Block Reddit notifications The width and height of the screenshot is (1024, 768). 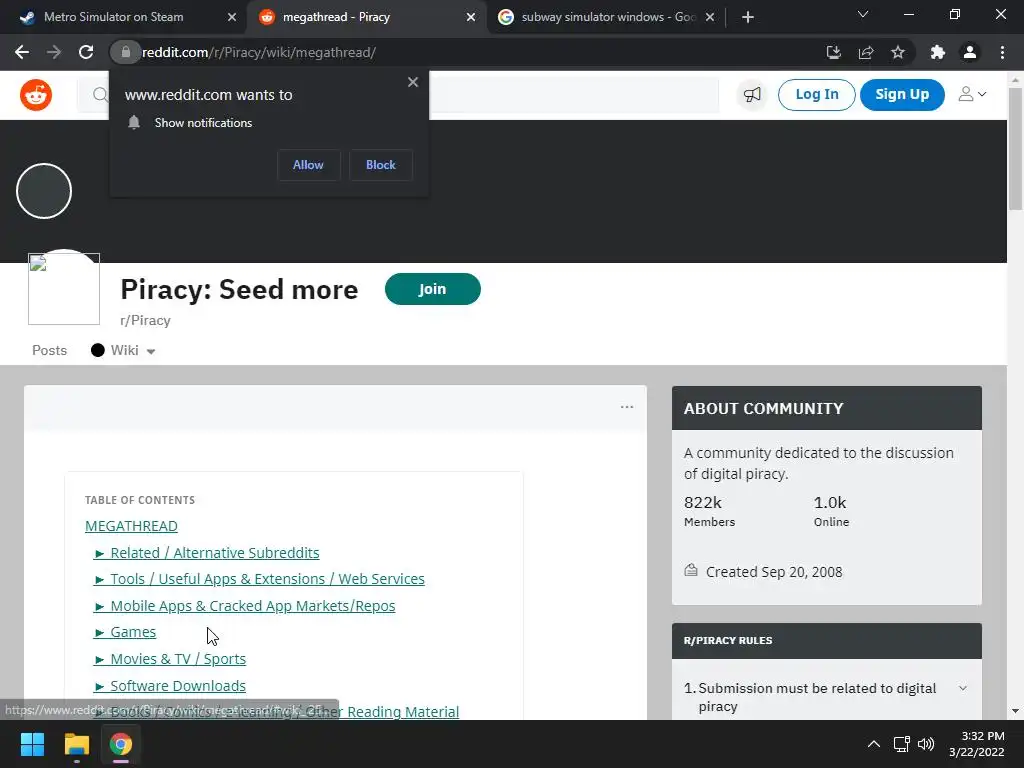coord(381,165)
